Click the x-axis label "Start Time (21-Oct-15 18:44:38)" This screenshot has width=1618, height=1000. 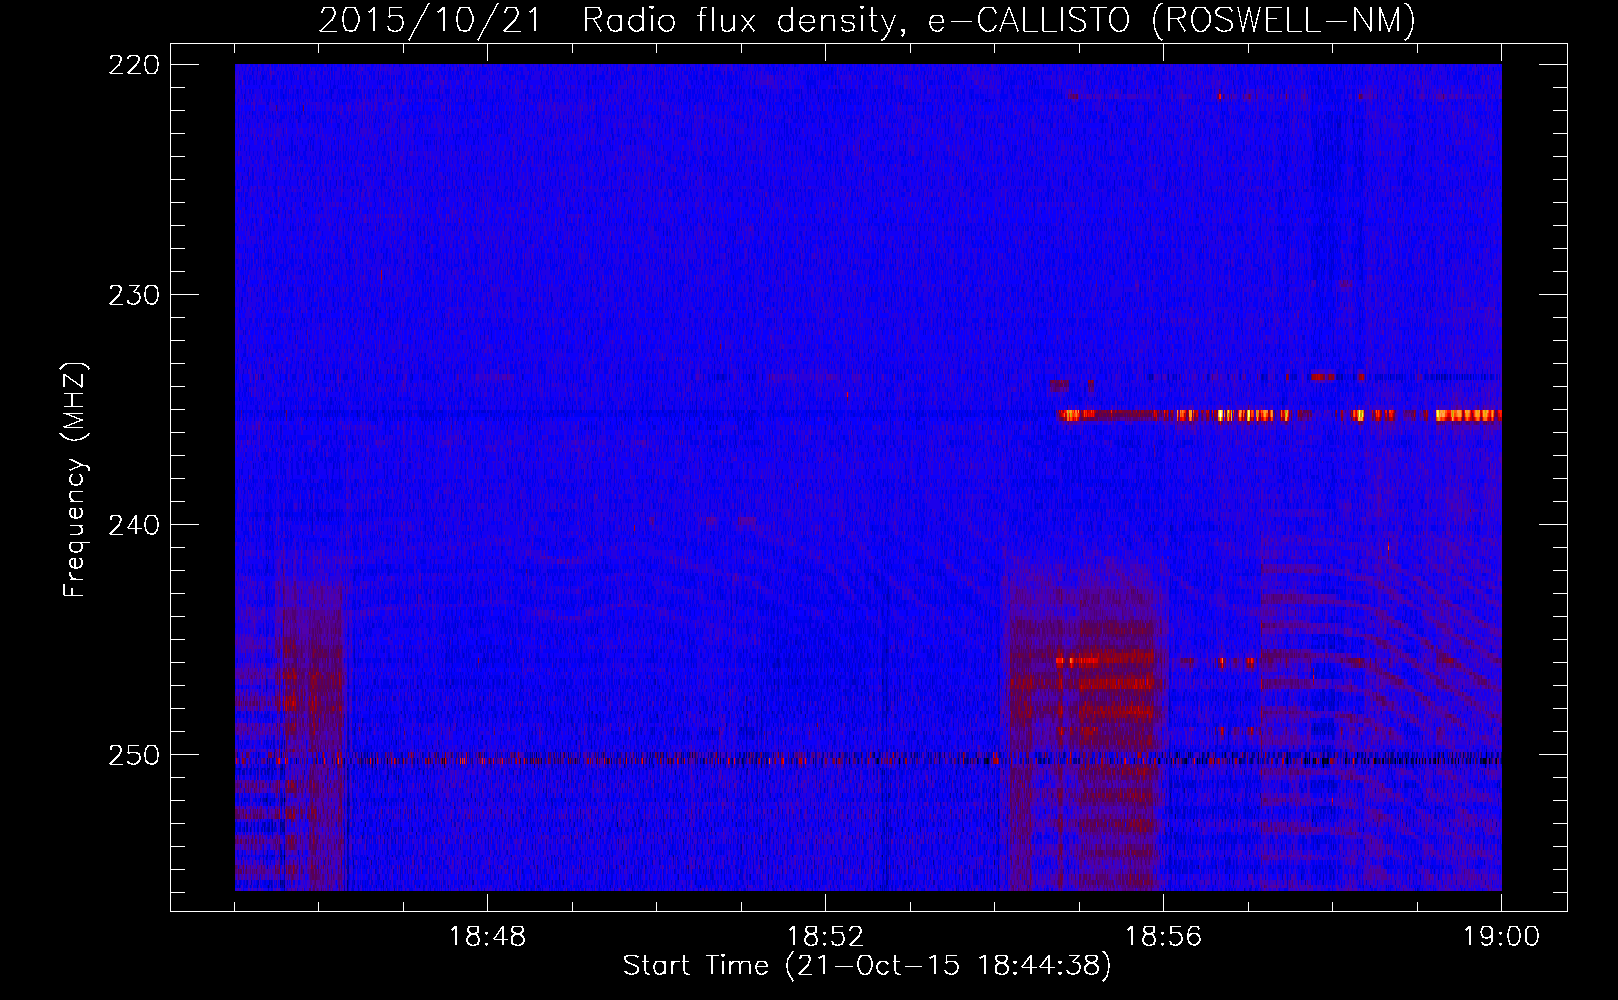point(867,966)
